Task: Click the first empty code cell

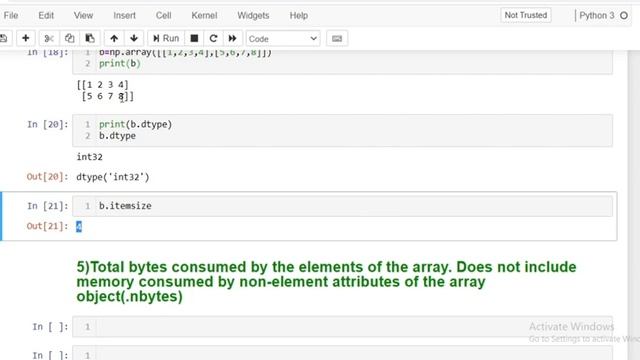Action: (342, 327)
